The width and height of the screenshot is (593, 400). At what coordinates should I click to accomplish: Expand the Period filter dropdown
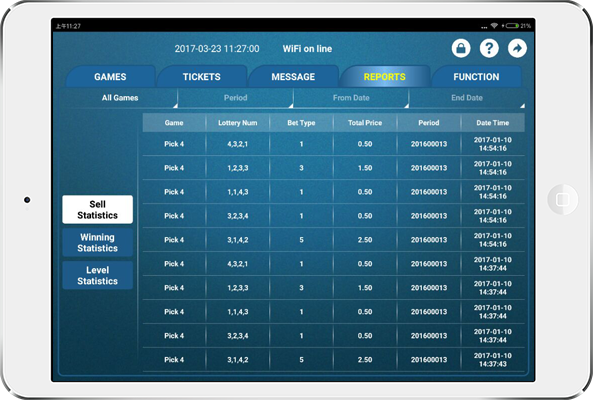point(236,98)
